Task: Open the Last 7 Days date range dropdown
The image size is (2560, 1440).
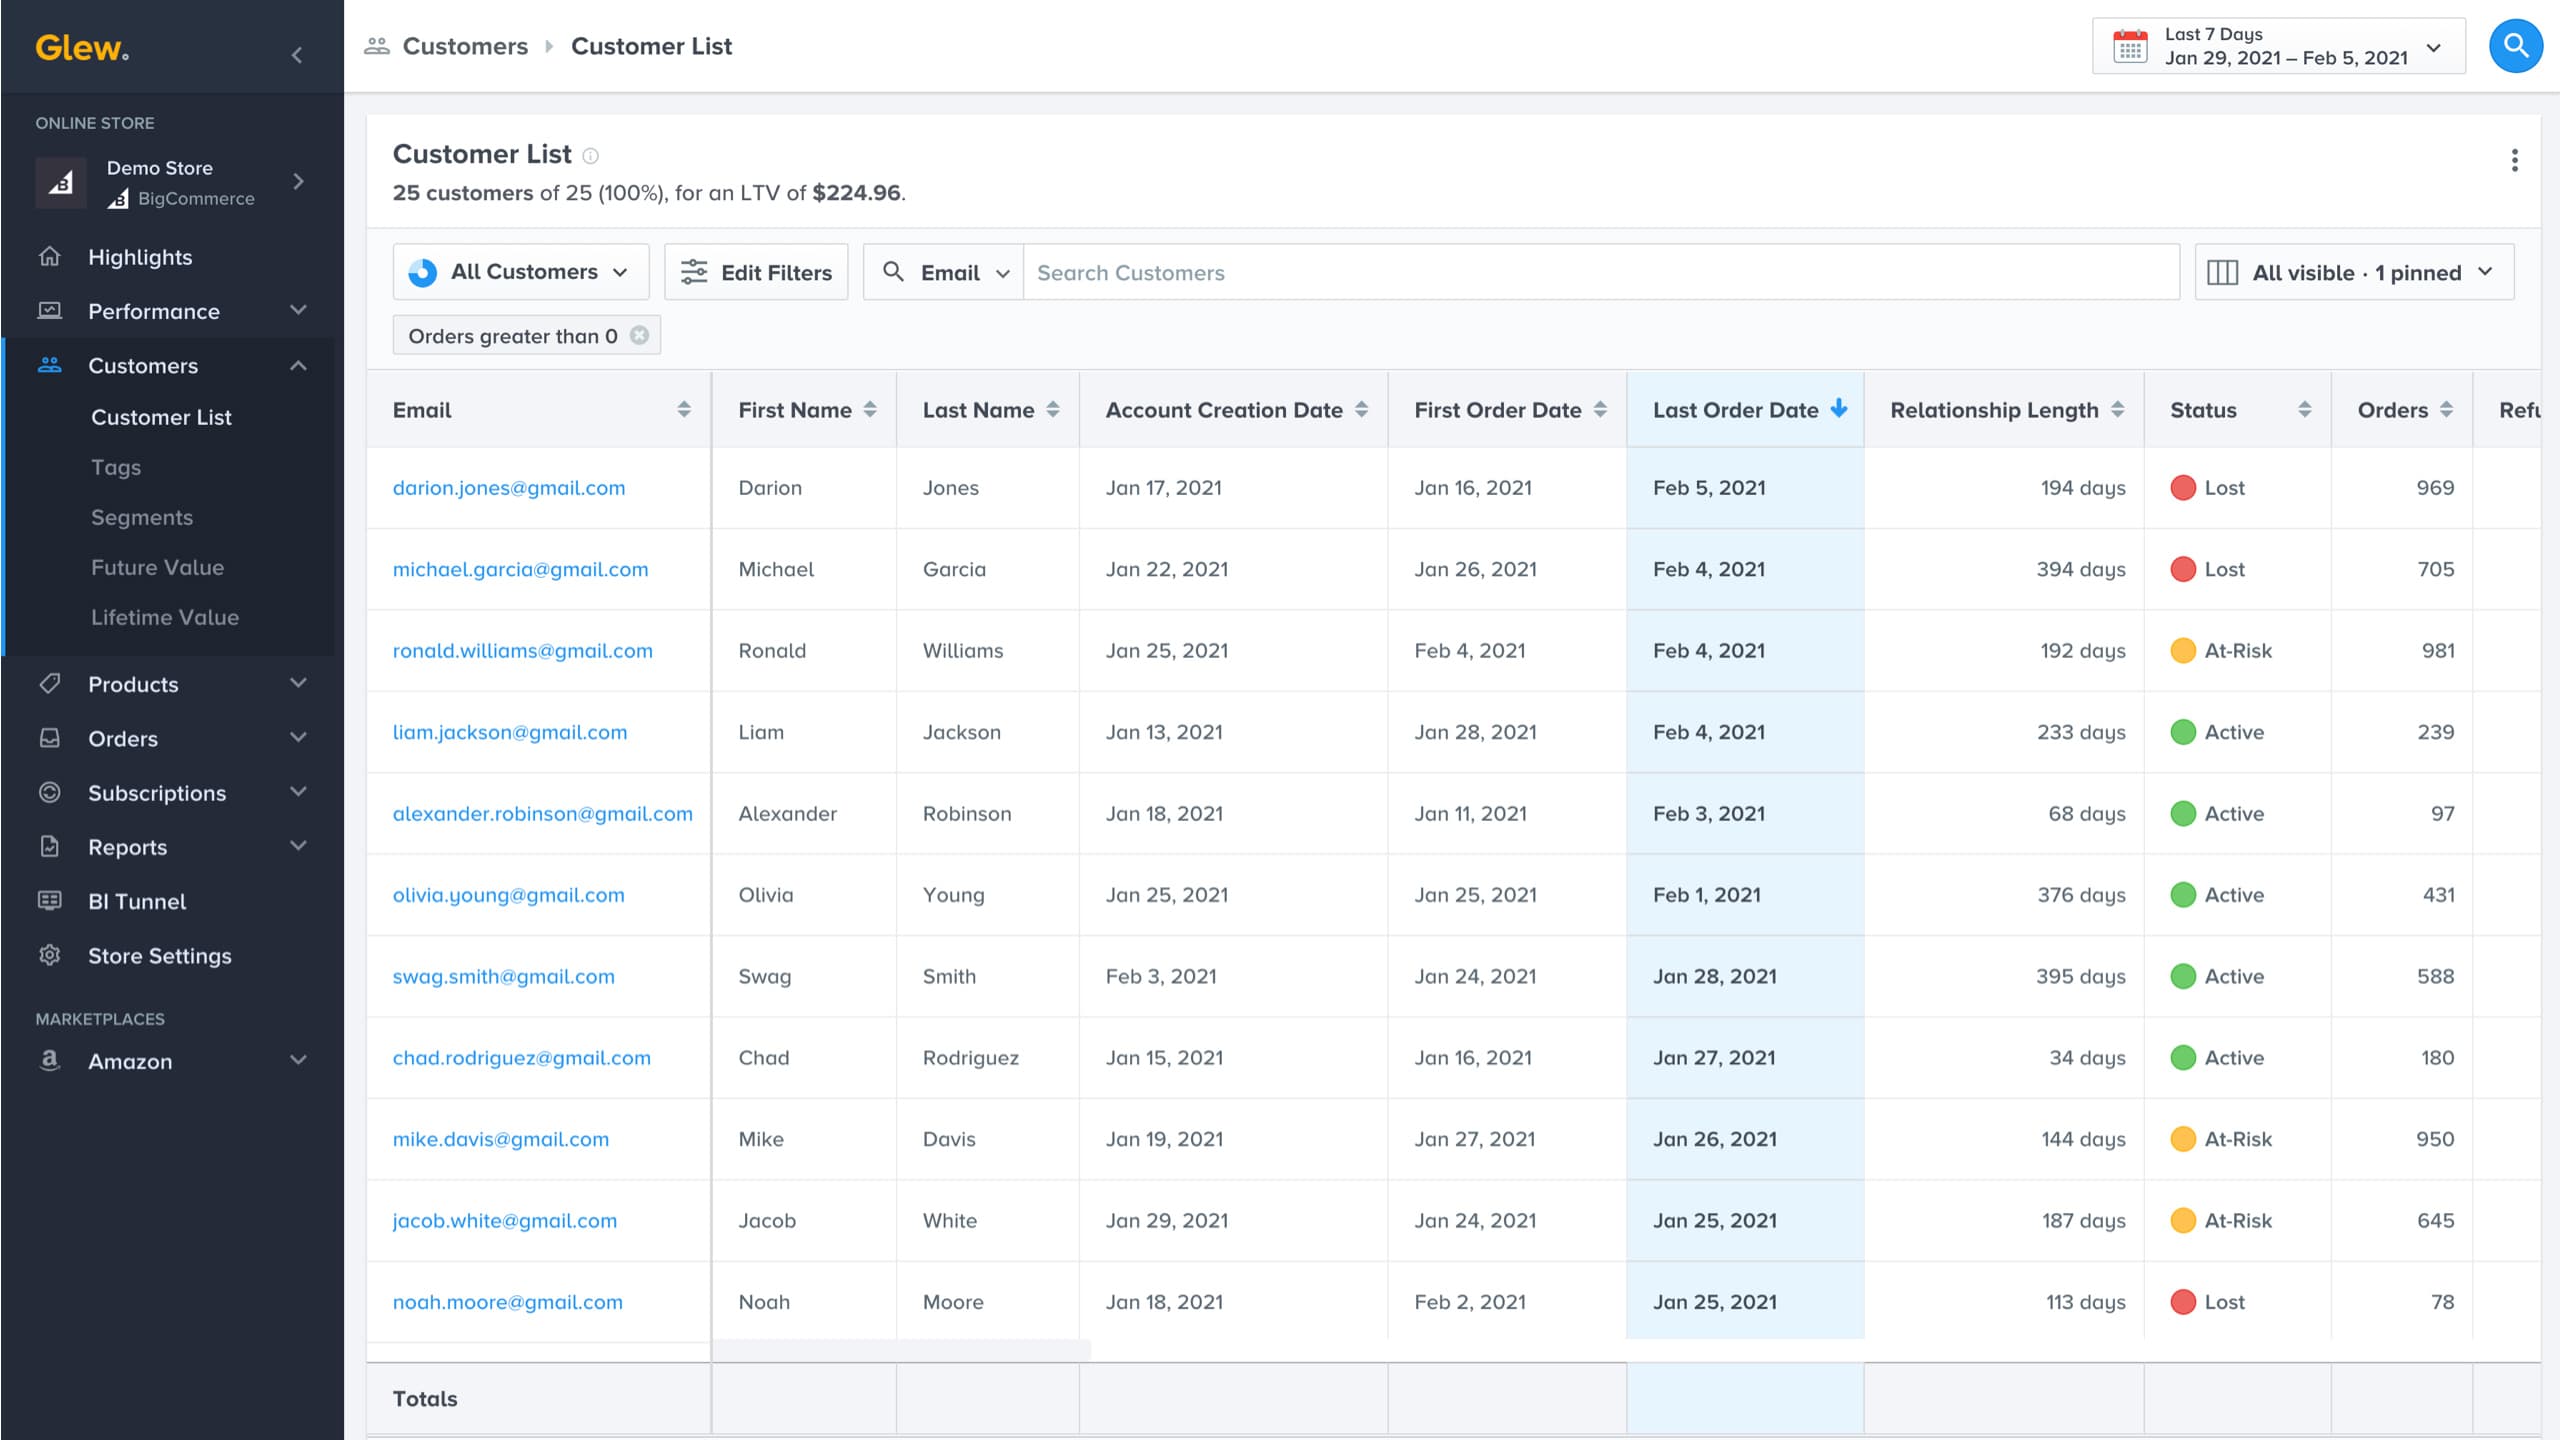Action: pos(2278,46)
